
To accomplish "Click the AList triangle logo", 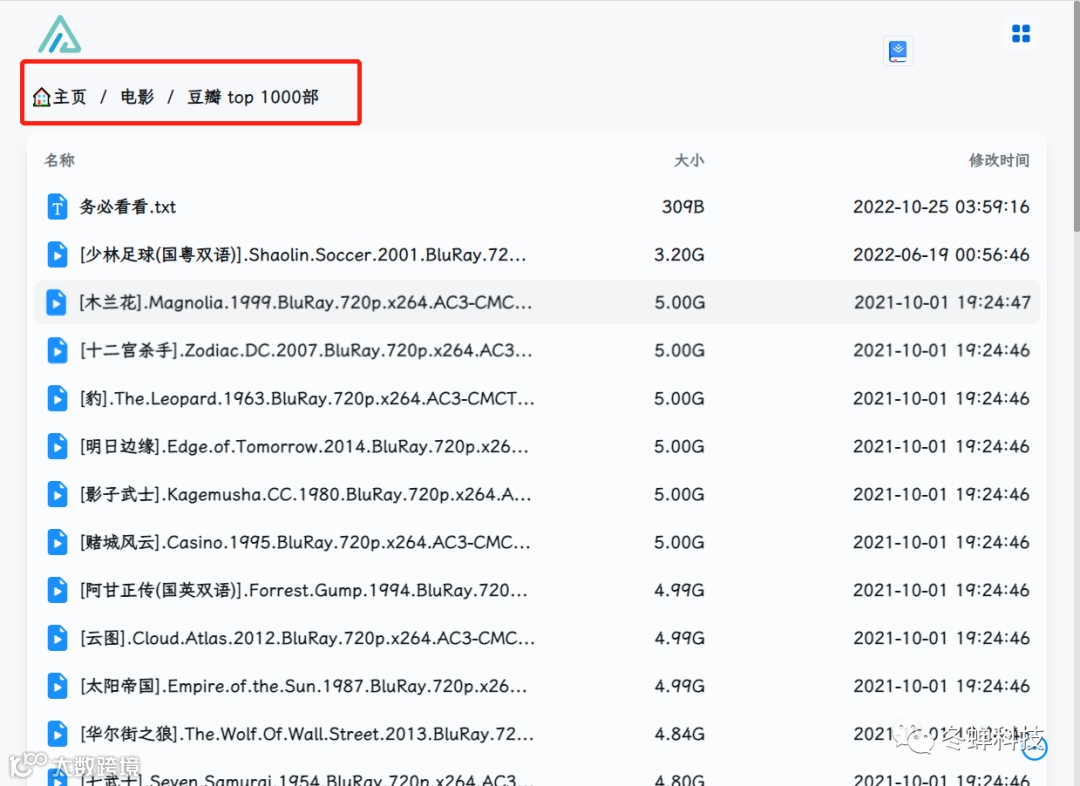I will click(x=59, y=34).
